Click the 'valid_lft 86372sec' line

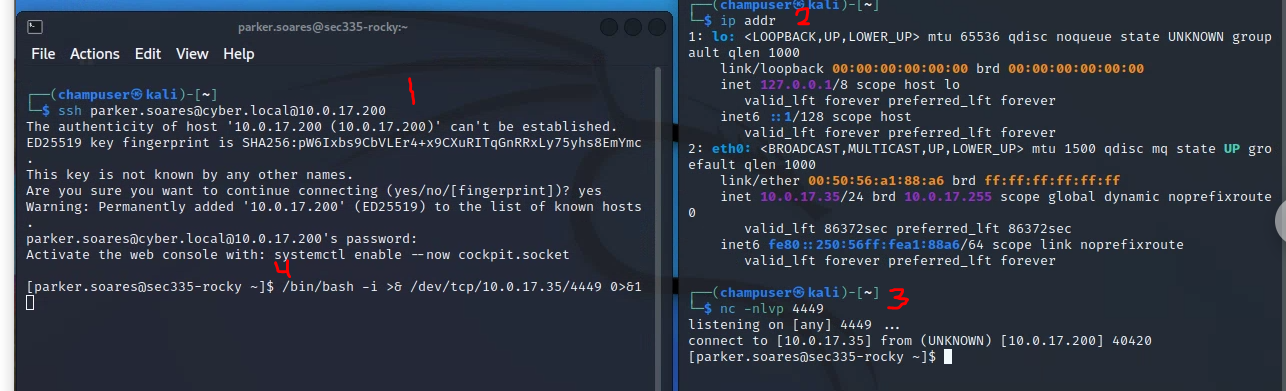pos(908,228)
